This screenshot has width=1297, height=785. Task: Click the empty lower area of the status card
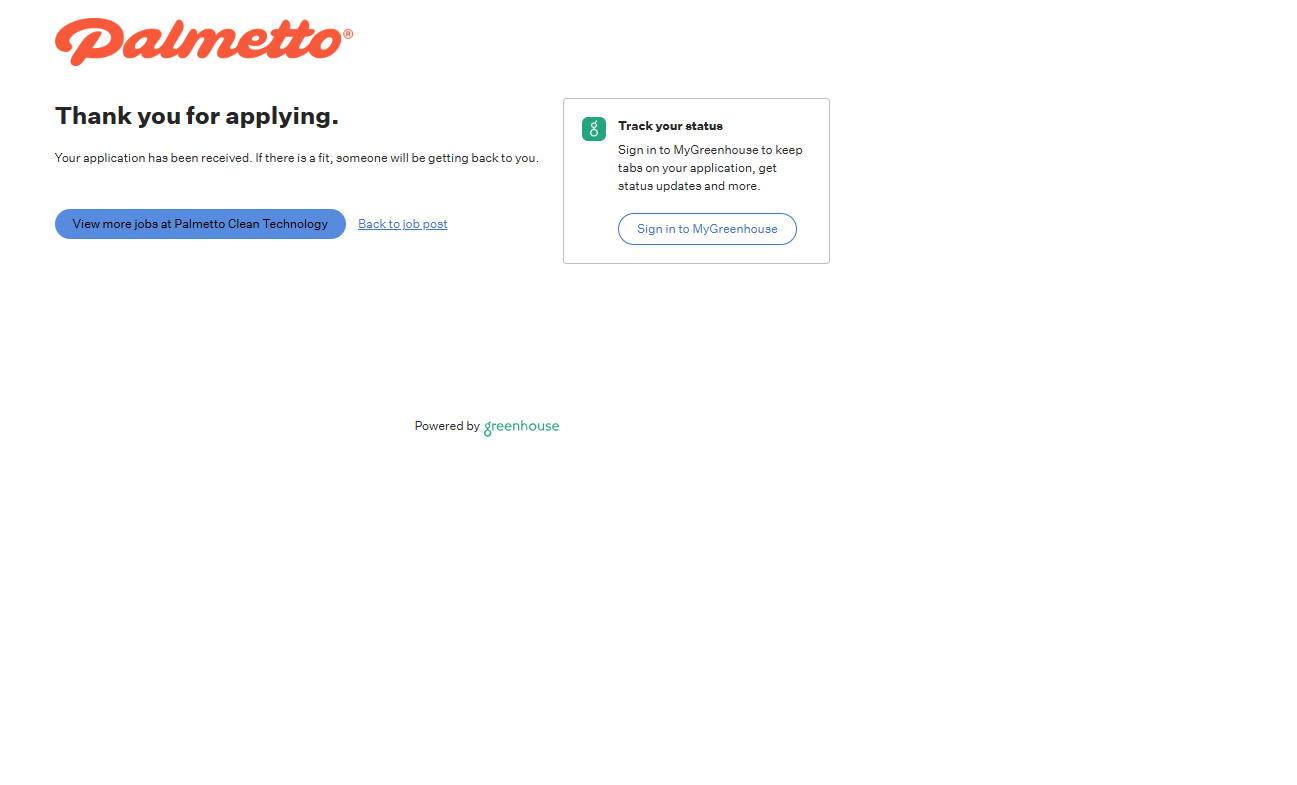coord(696,254)
